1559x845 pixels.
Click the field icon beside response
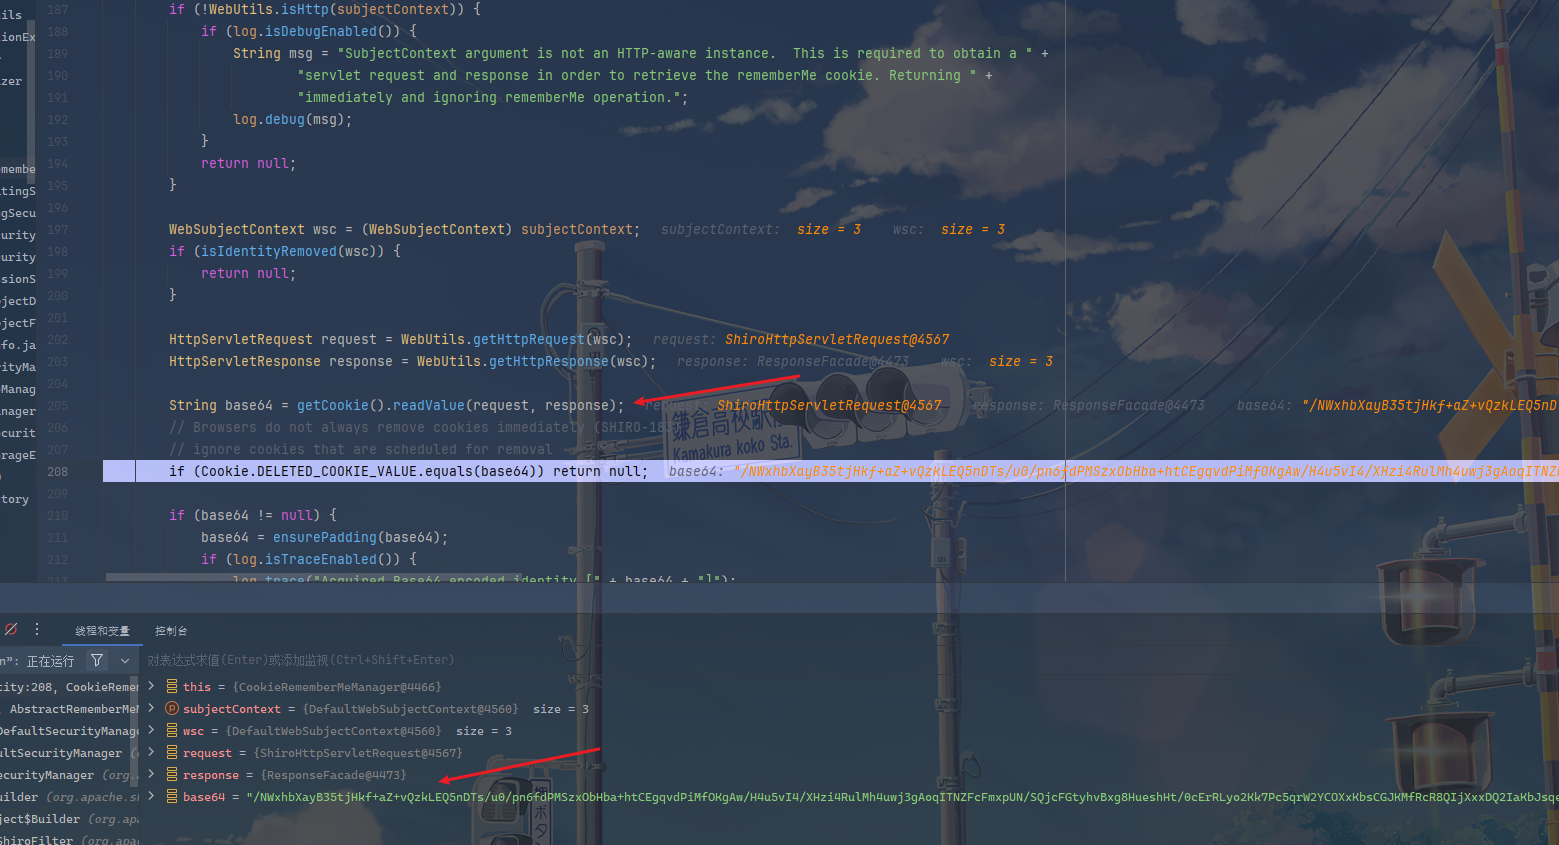click(x=172, y=775)
